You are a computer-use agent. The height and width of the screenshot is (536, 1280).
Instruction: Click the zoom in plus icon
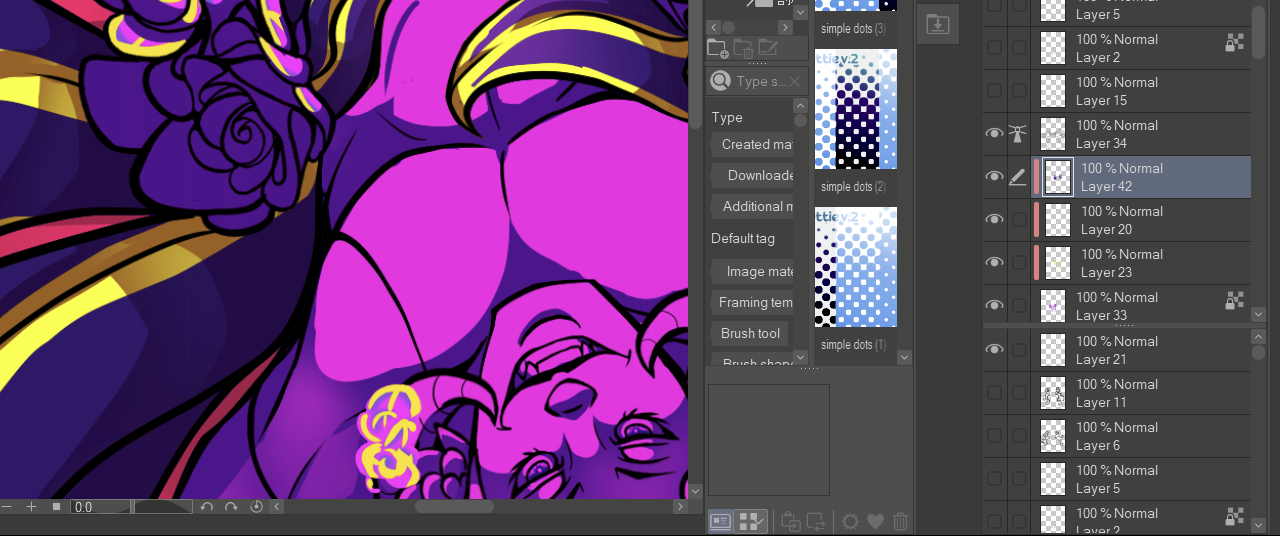(x=31, y=507)
